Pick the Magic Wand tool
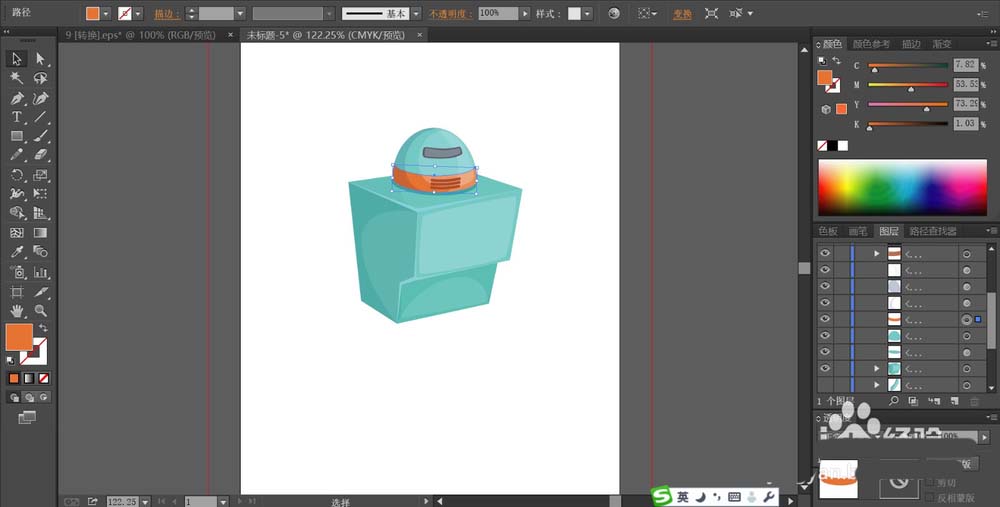This screenshot has height=507, width=1000. point(17,78)
